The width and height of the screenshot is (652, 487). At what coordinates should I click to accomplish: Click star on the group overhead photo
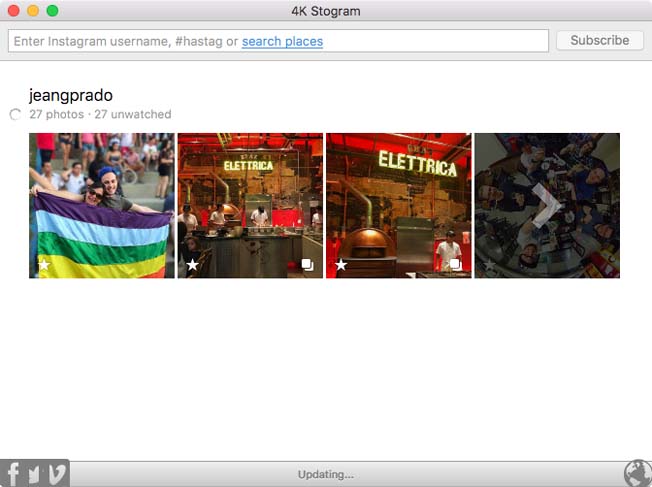[x=489, y=265]
